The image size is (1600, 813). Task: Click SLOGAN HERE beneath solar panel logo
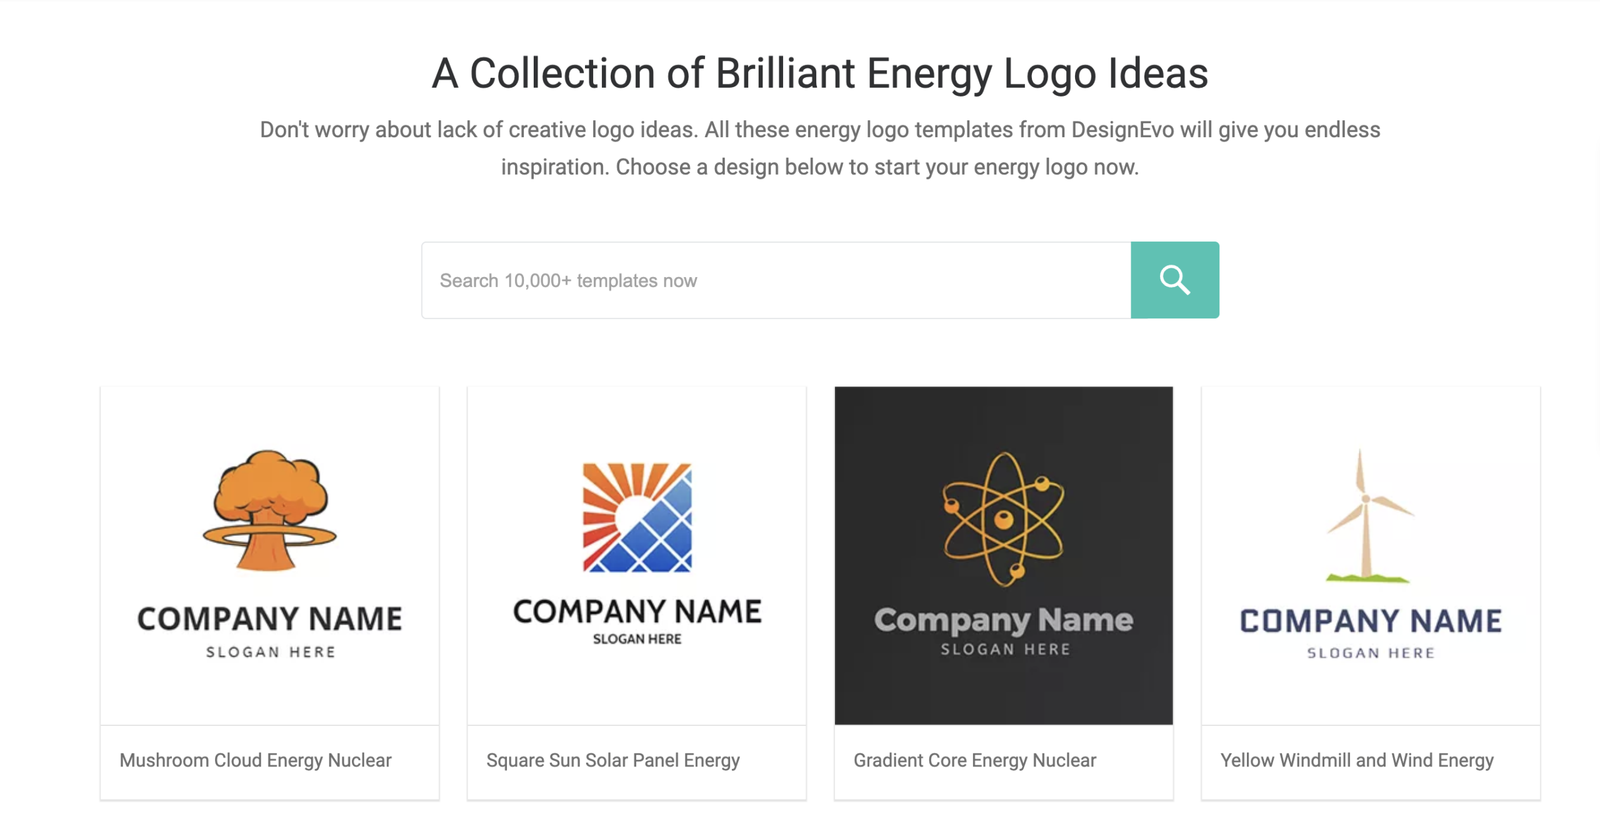click(x=637, y=639)
